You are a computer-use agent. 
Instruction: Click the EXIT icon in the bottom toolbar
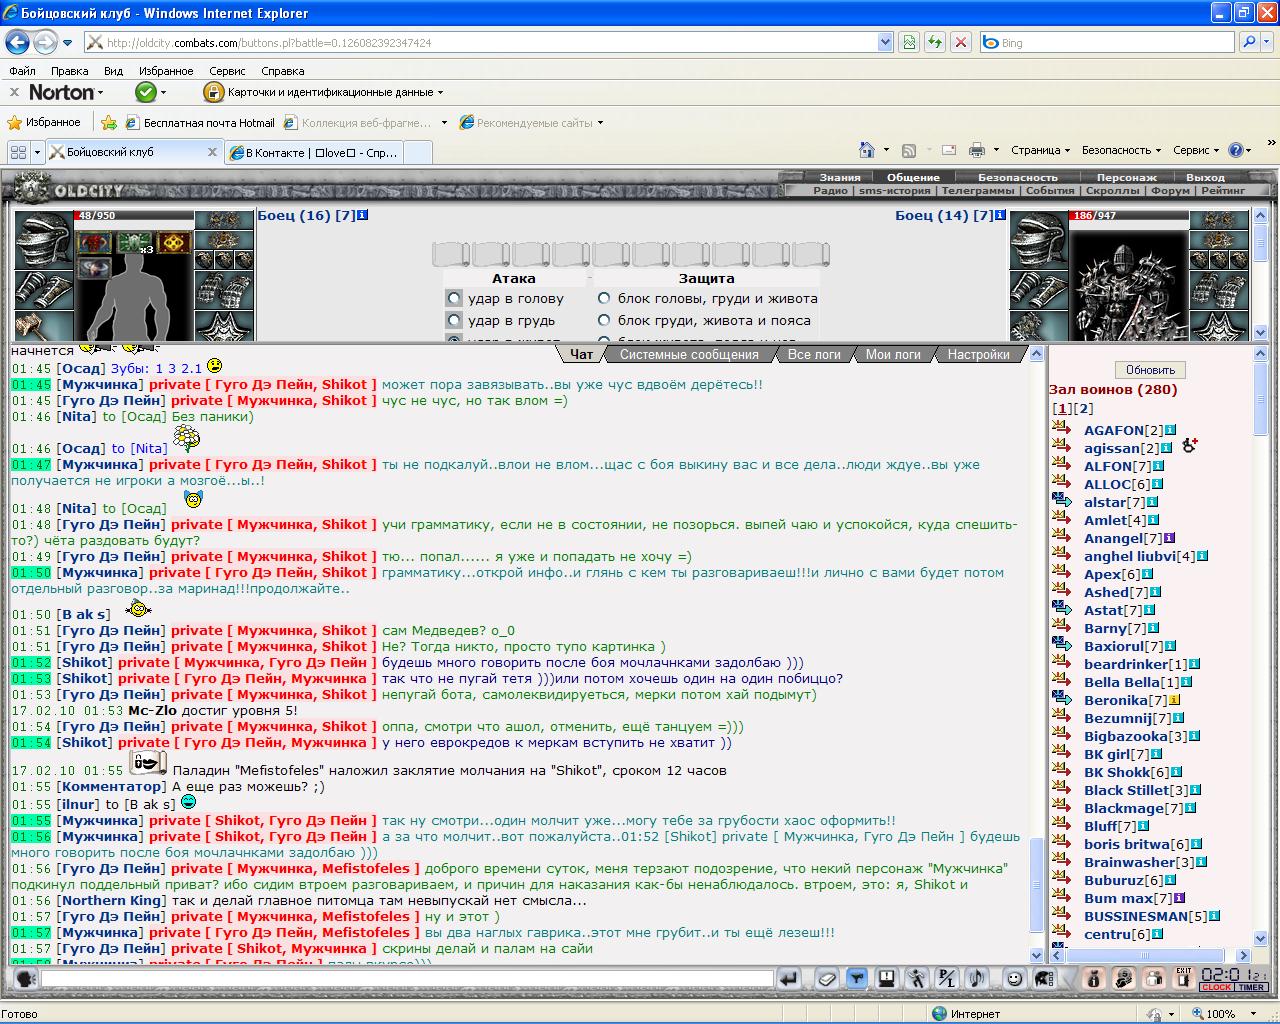point(1183,977)
